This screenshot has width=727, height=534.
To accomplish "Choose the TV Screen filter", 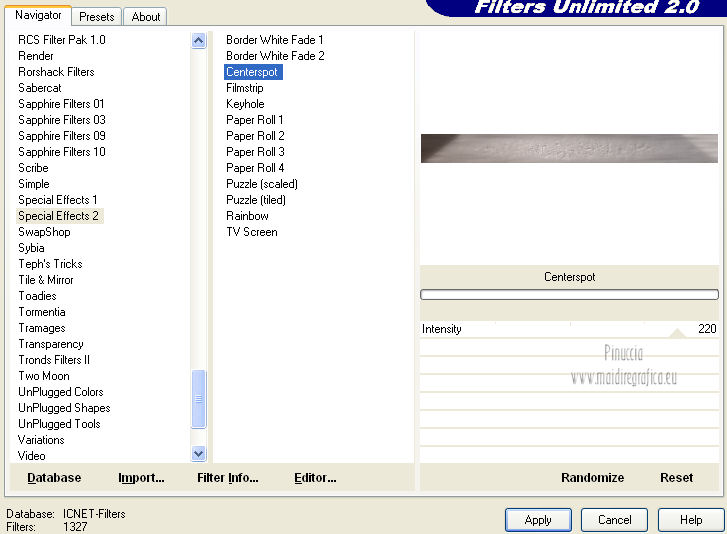I will click(251, 232).
